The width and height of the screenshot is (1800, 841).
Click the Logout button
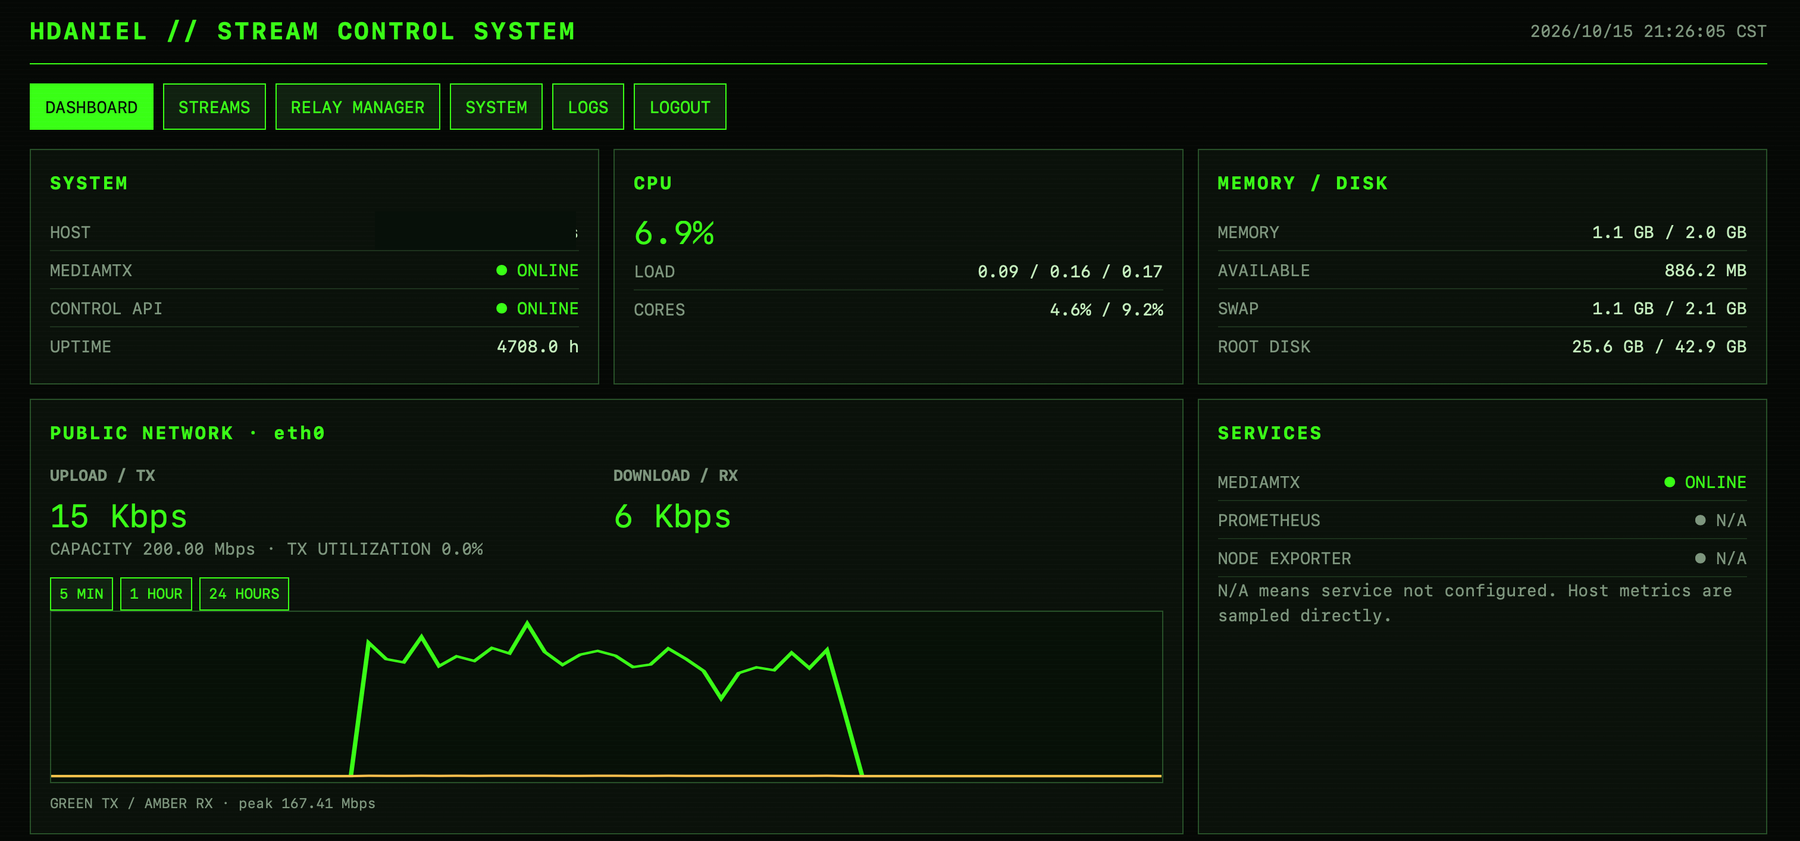point(680,107)
